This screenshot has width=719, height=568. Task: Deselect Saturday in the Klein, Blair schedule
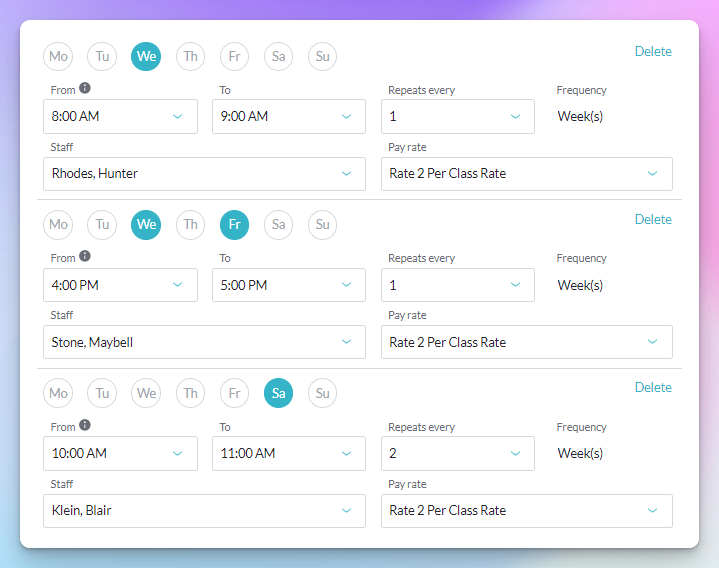[278, 393]
